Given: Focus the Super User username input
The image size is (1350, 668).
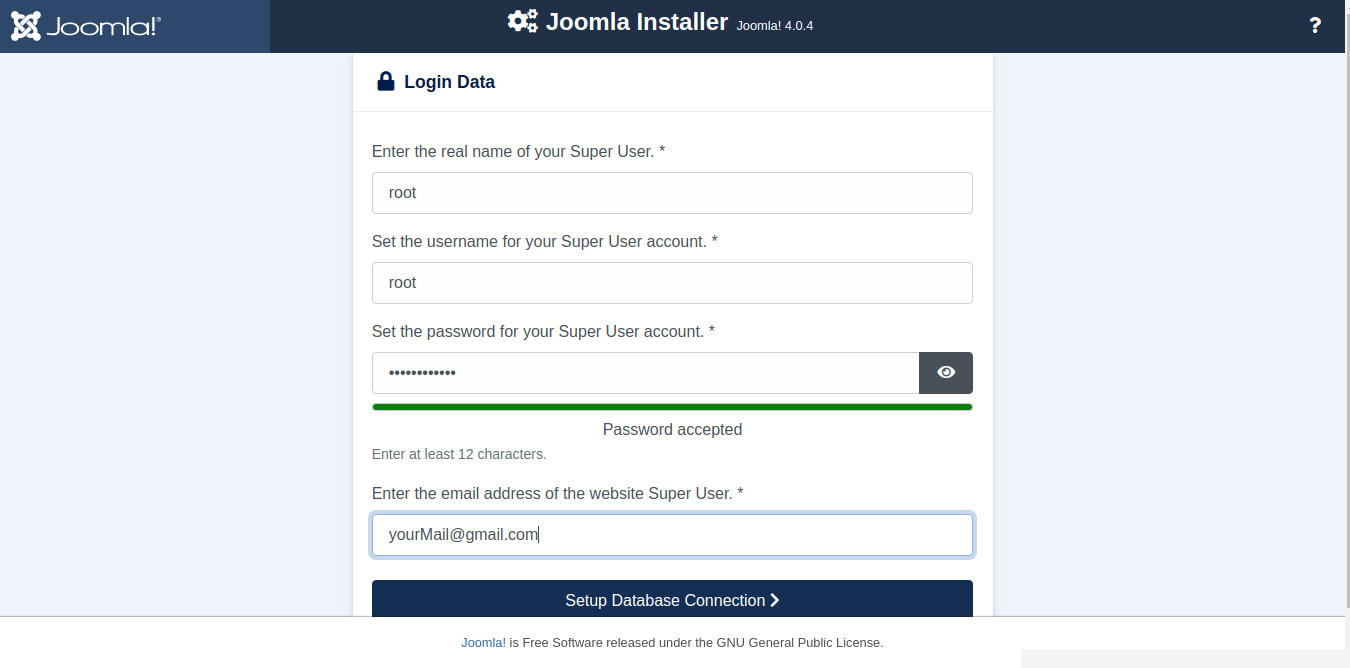Looking at the screenshot, I should point(672,283).
